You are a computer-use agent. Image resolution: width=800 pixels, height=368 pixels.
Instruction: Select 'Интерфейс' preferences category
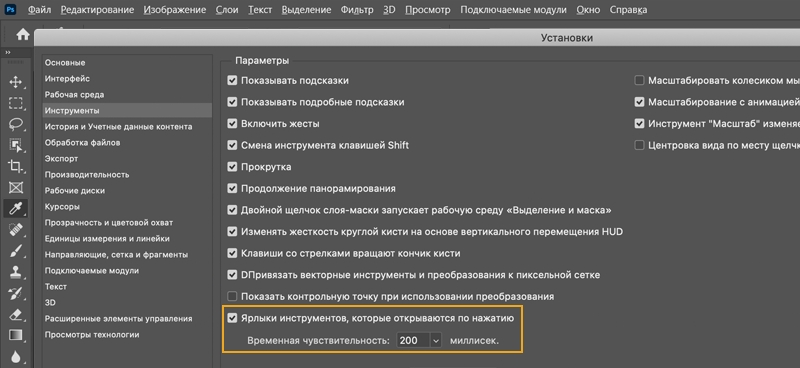click(x=127, y=79)
